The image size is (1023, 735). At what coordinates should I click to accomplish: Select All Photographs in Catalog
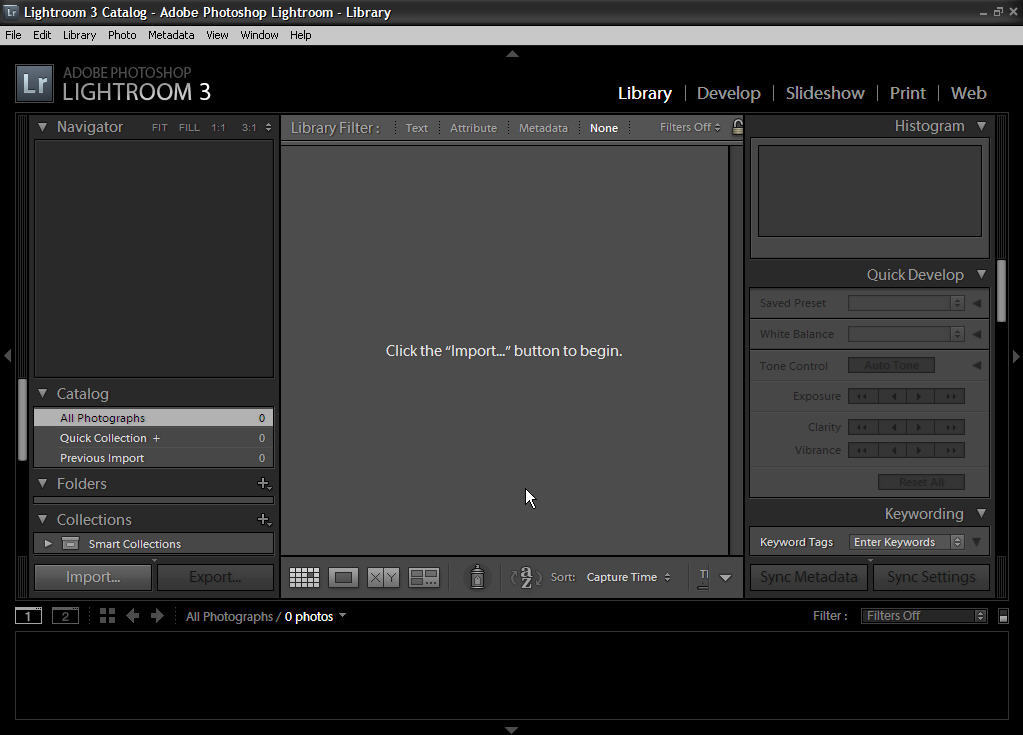[x=153, y=418]
